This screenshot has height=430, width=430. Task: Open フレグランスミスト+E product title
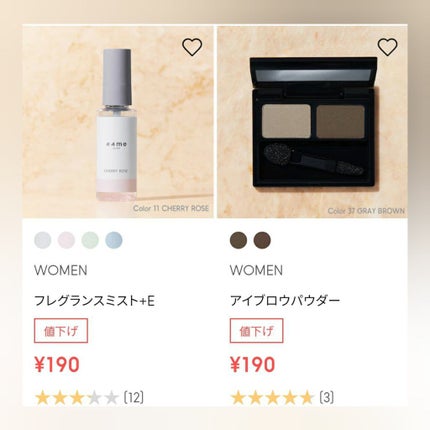[95, 301]
